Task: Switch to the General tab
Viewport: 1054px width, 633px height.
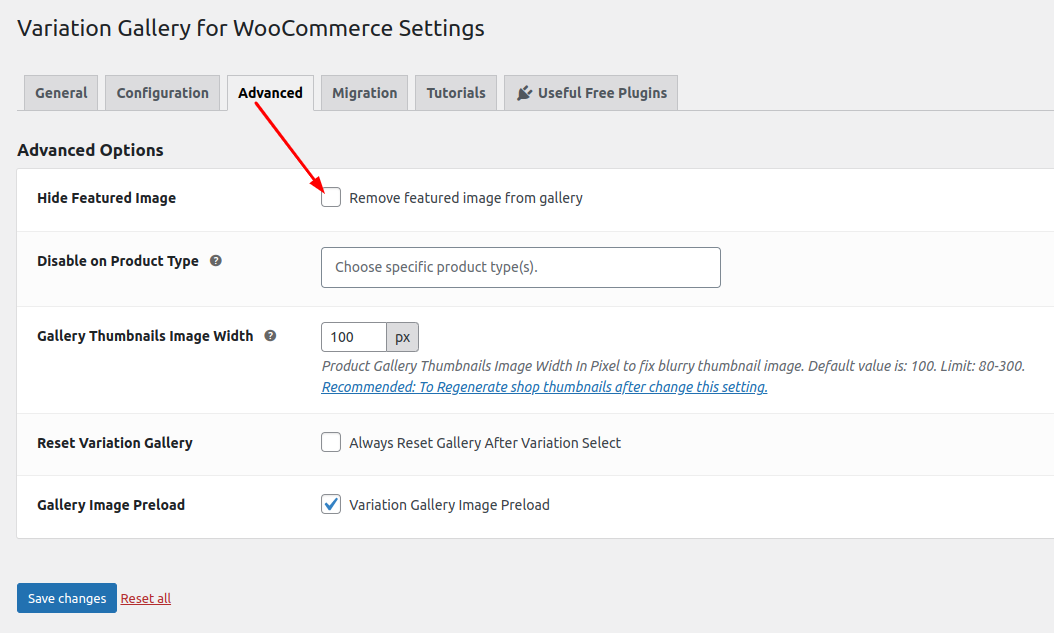Action: coord(61,93)
